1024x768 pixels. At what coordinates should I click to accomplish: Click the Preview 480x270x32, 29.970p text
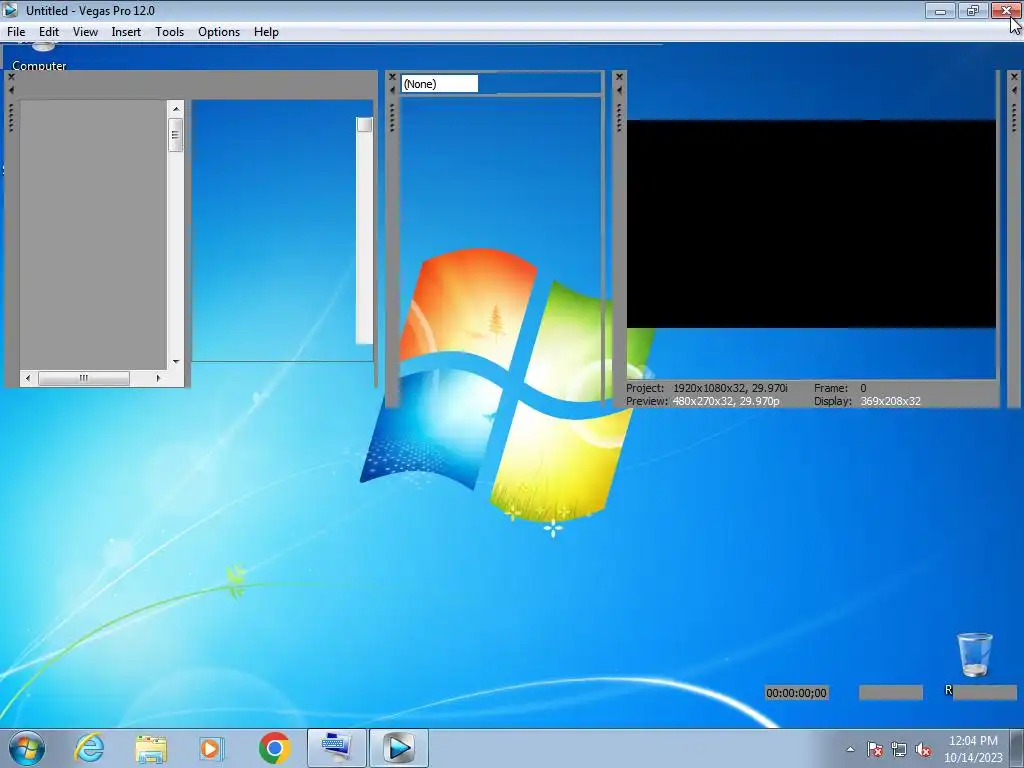(703, 401)
